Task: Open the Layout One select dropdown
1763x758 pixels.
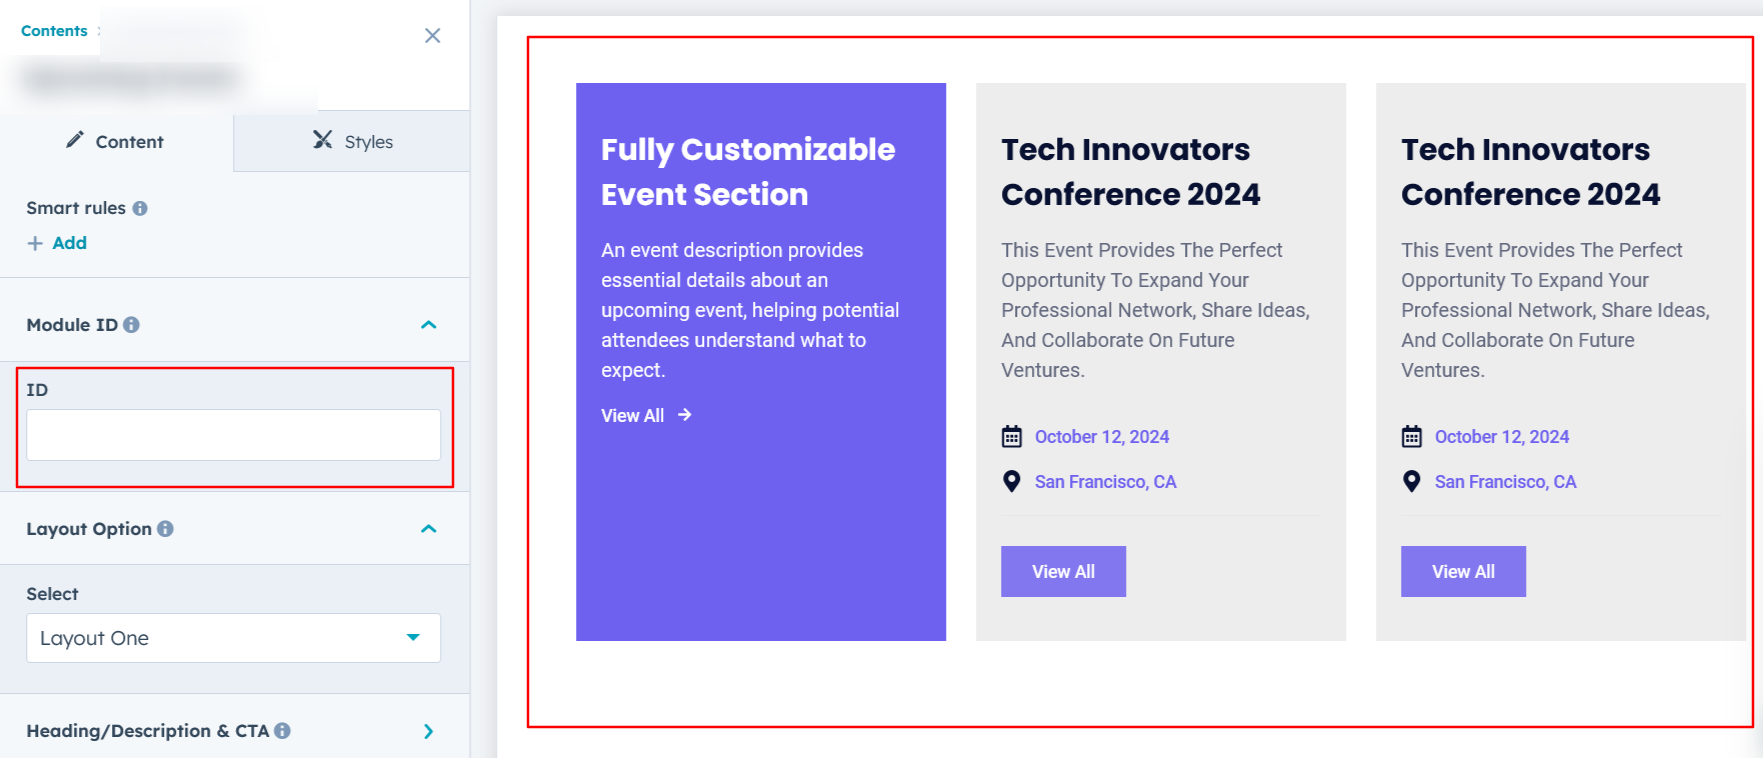Action: (233, 638)
